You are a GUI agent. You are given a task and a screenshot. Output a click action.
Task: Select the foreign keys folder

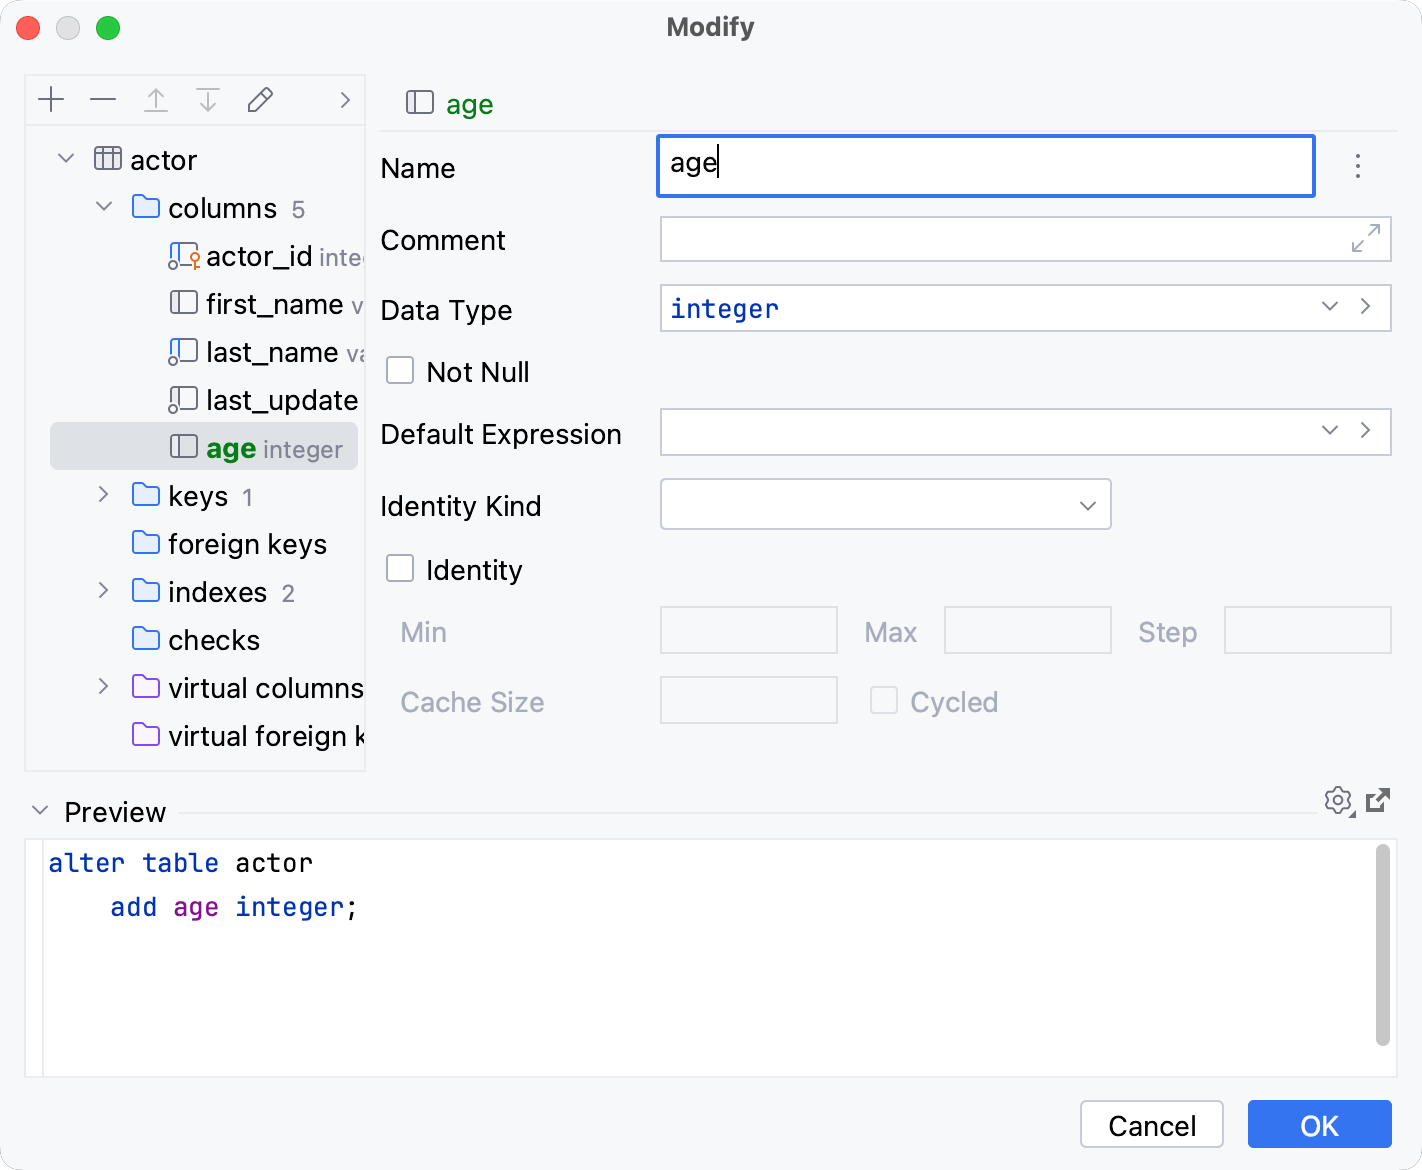coord(247,544)
